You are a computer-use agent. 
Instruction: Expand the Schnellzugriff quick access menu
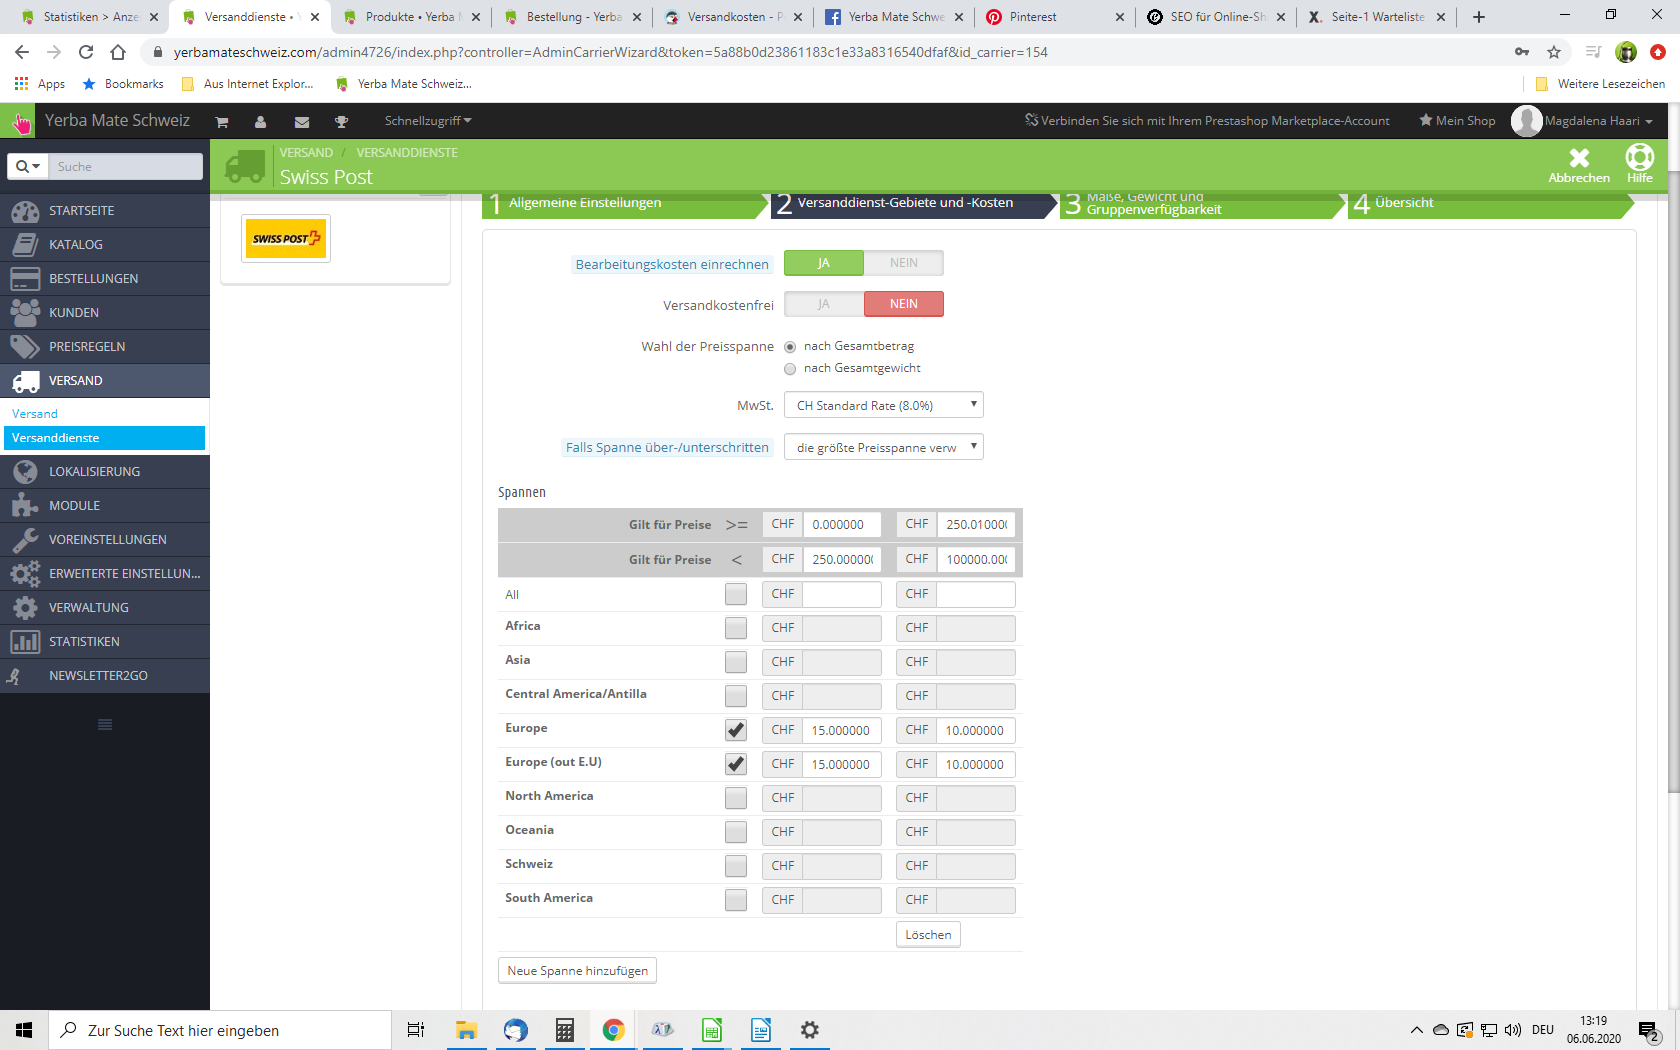click(x=428, y=121)
